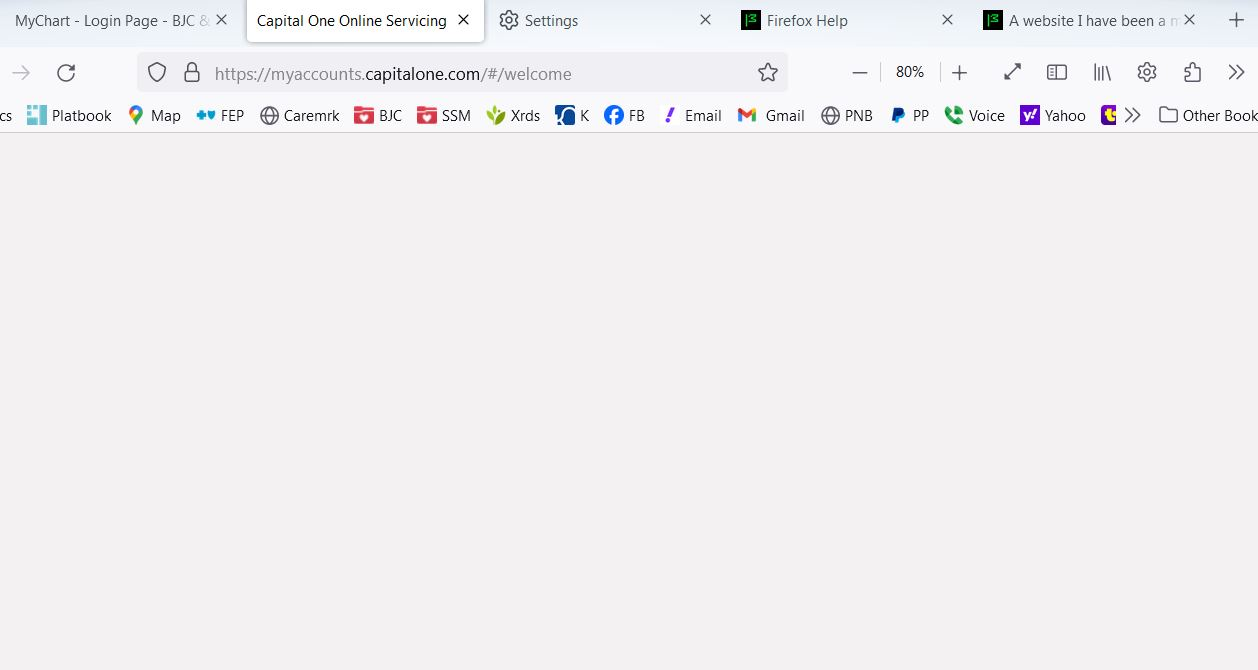Open the PP PayPal bookmark
This screenshot has width=1258, height=670.
[910, 115]
